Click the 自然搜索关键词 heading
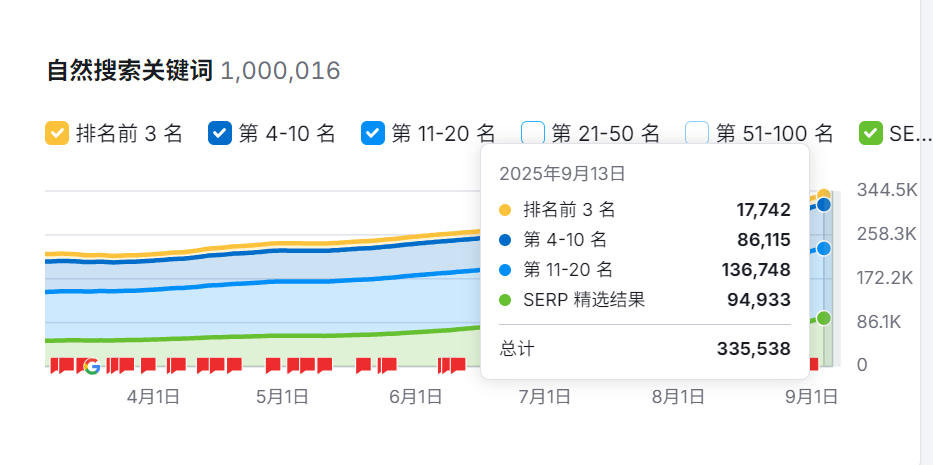The image size is (933, 465). point(130,71)
